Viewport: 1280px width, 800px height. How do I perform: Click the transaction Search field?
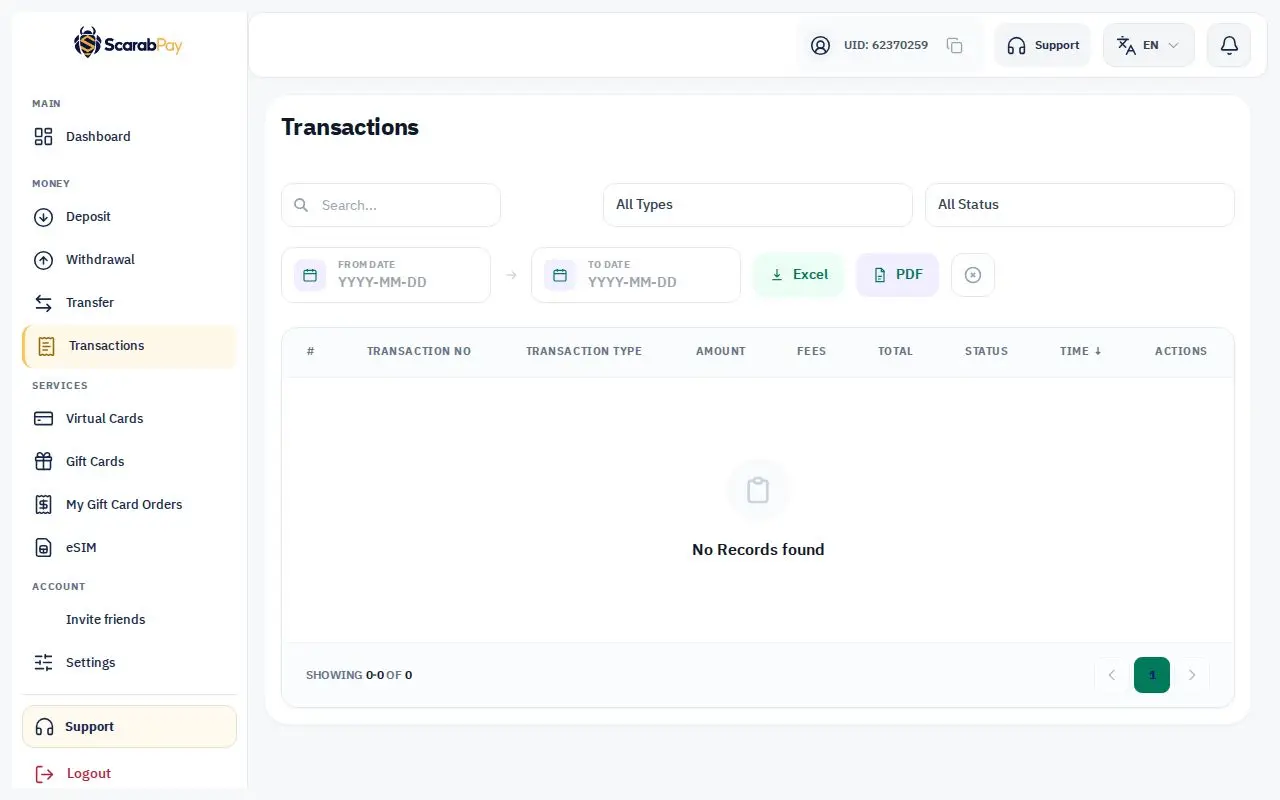[391, 205]
